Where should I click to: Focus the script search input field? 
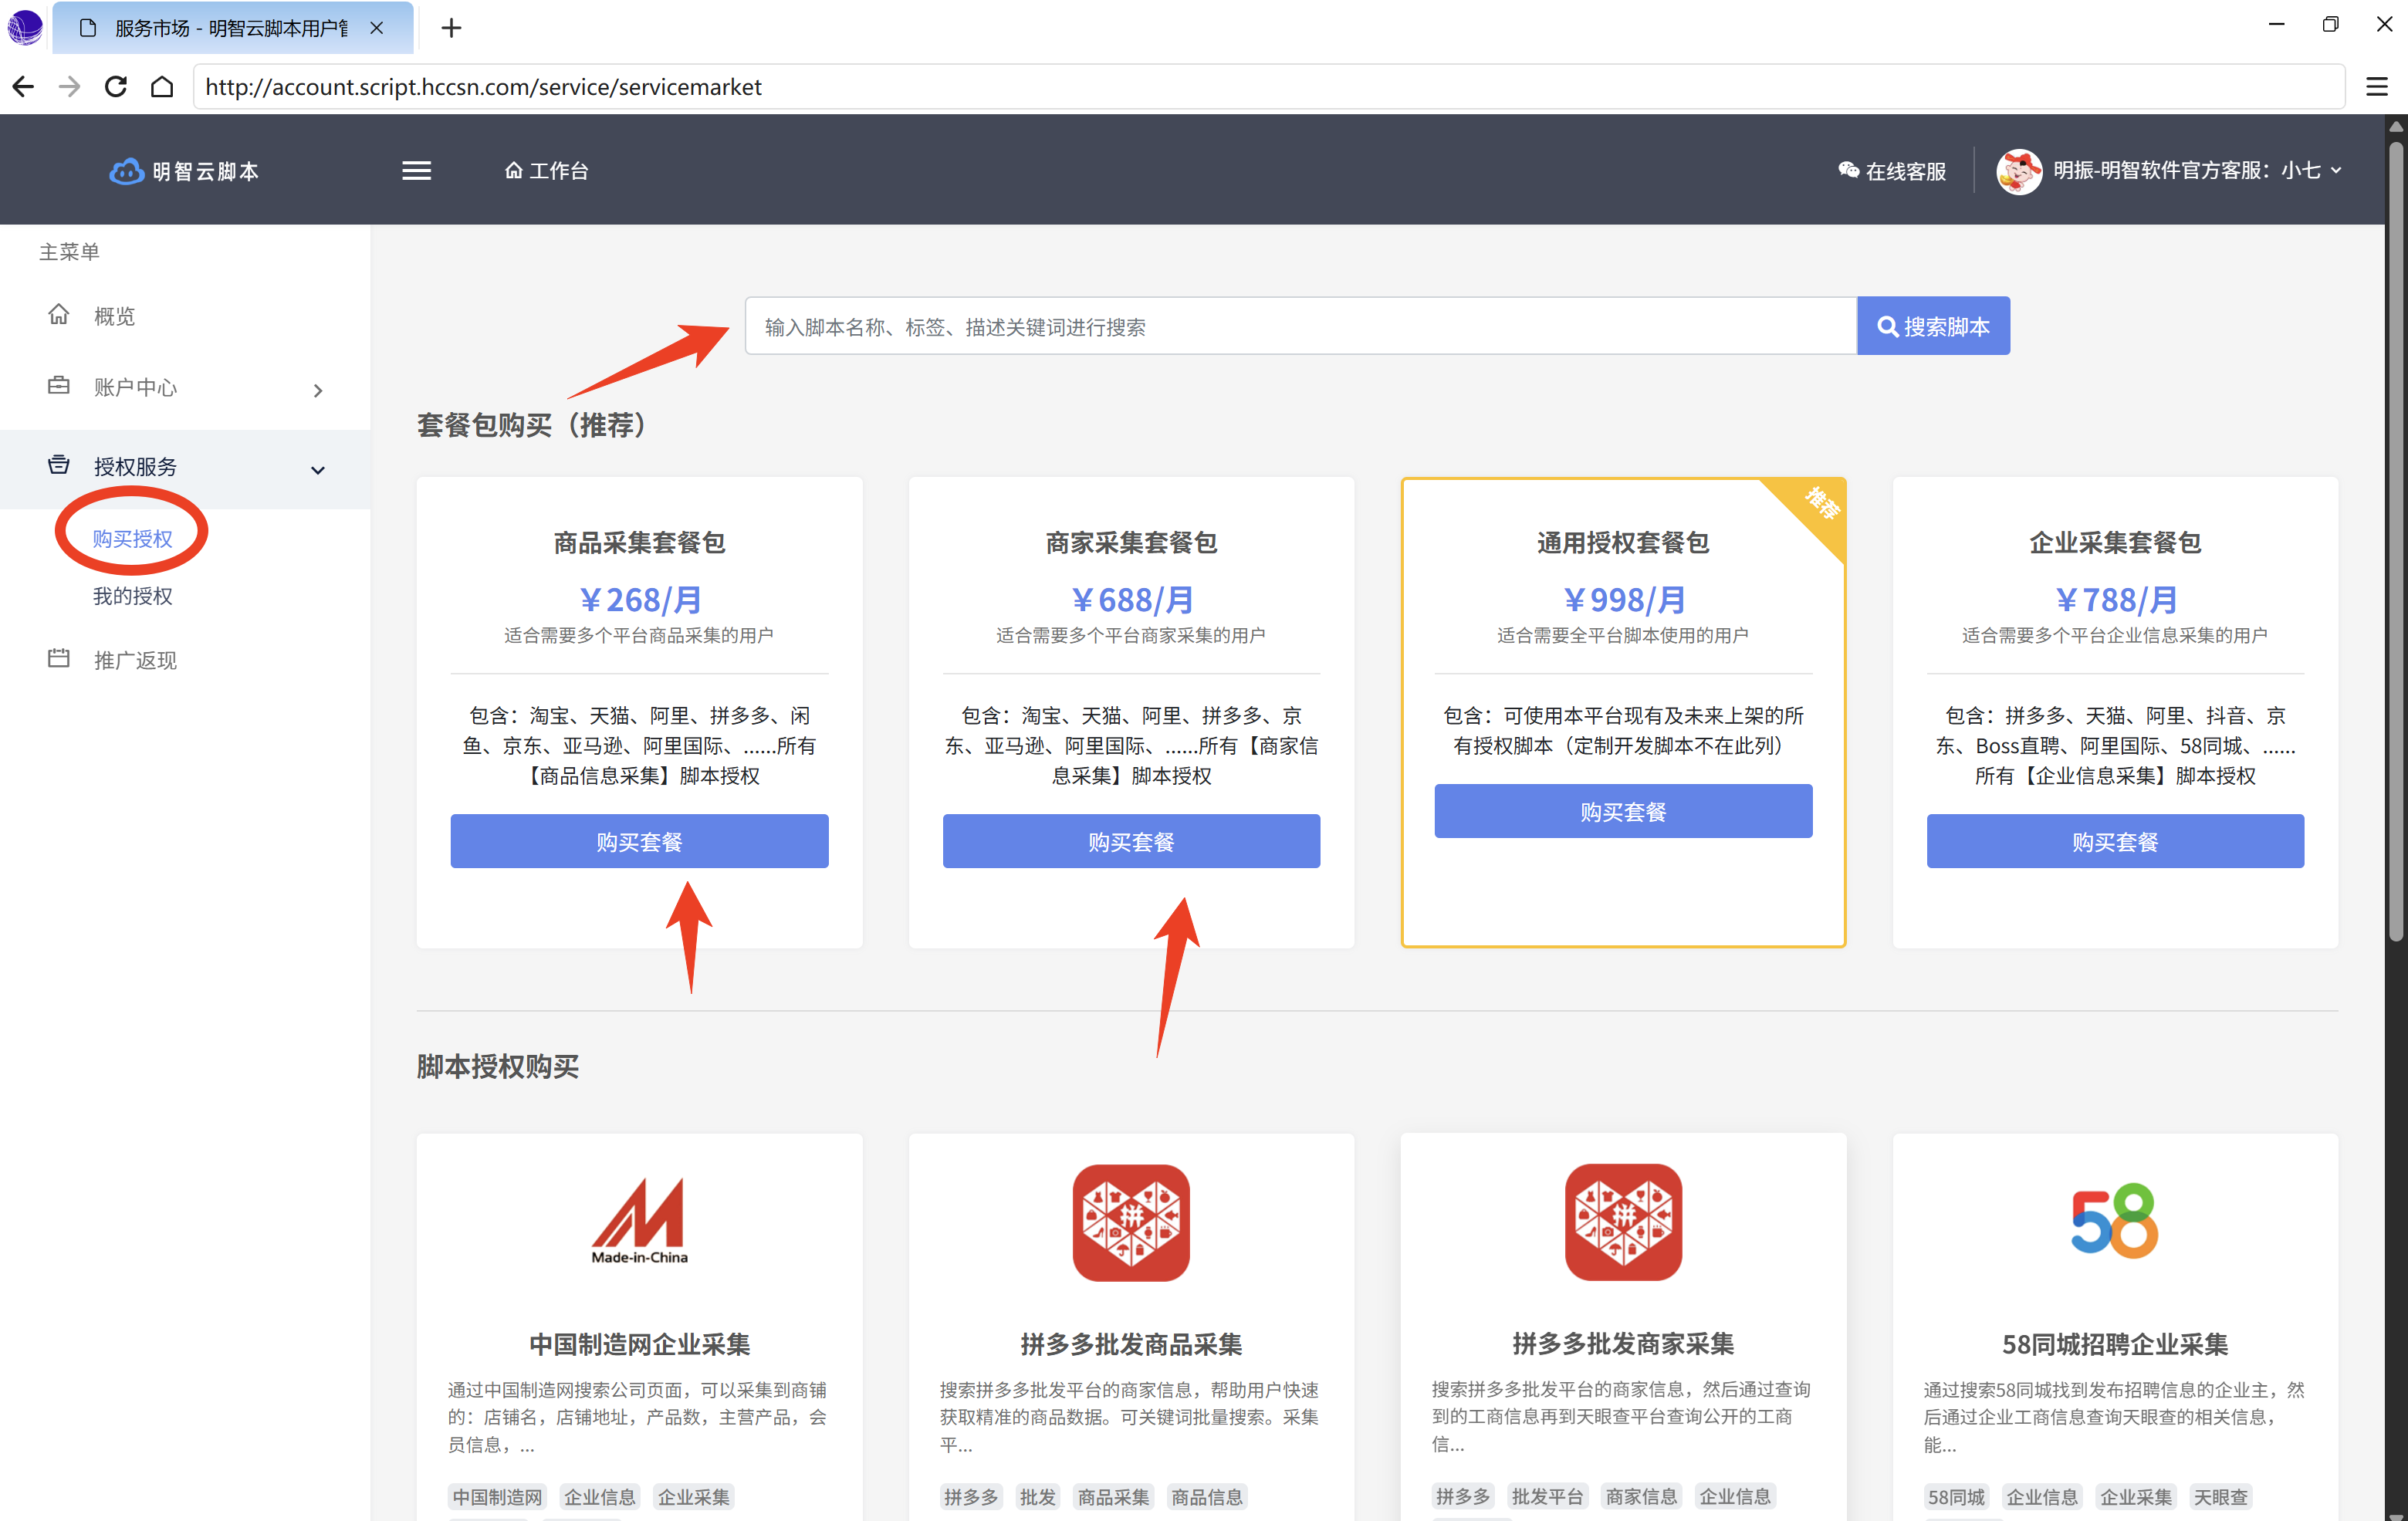point(1300,326)
